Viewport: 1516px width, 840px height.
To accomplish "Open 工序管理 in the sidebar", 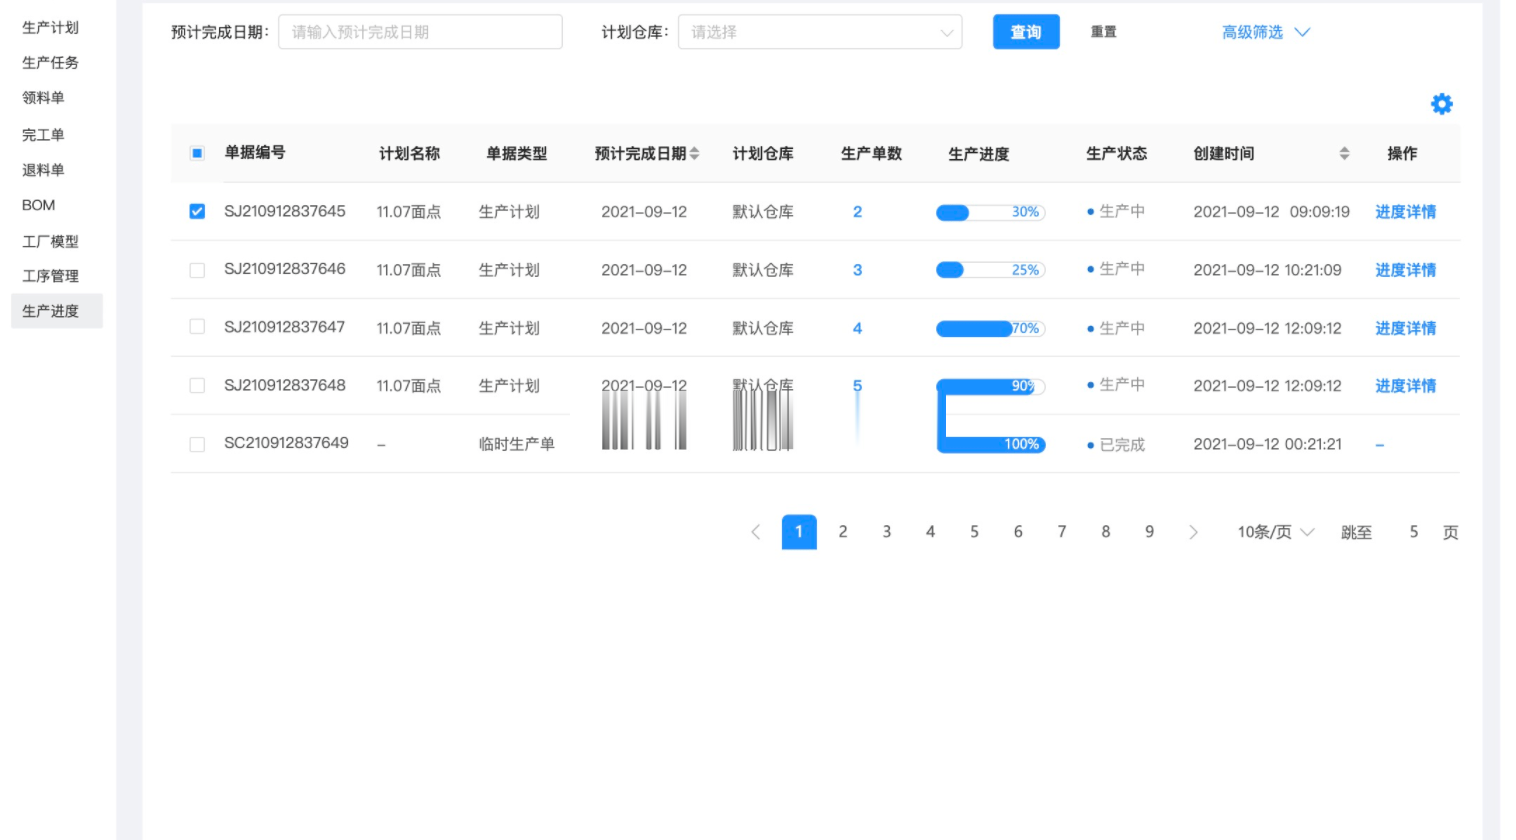I will pos(50,276).
